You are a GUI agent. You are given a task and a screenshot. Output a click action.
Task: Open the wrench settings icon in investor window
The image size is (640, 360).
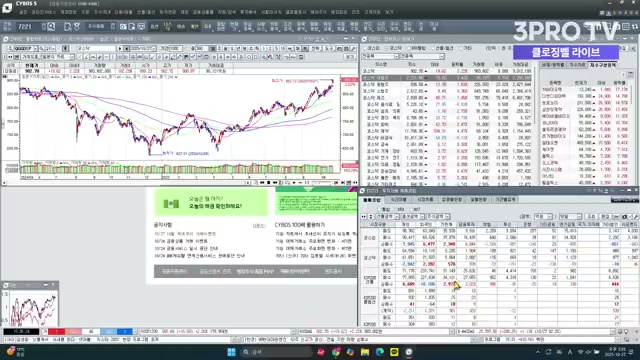click(x=635, y=216)
